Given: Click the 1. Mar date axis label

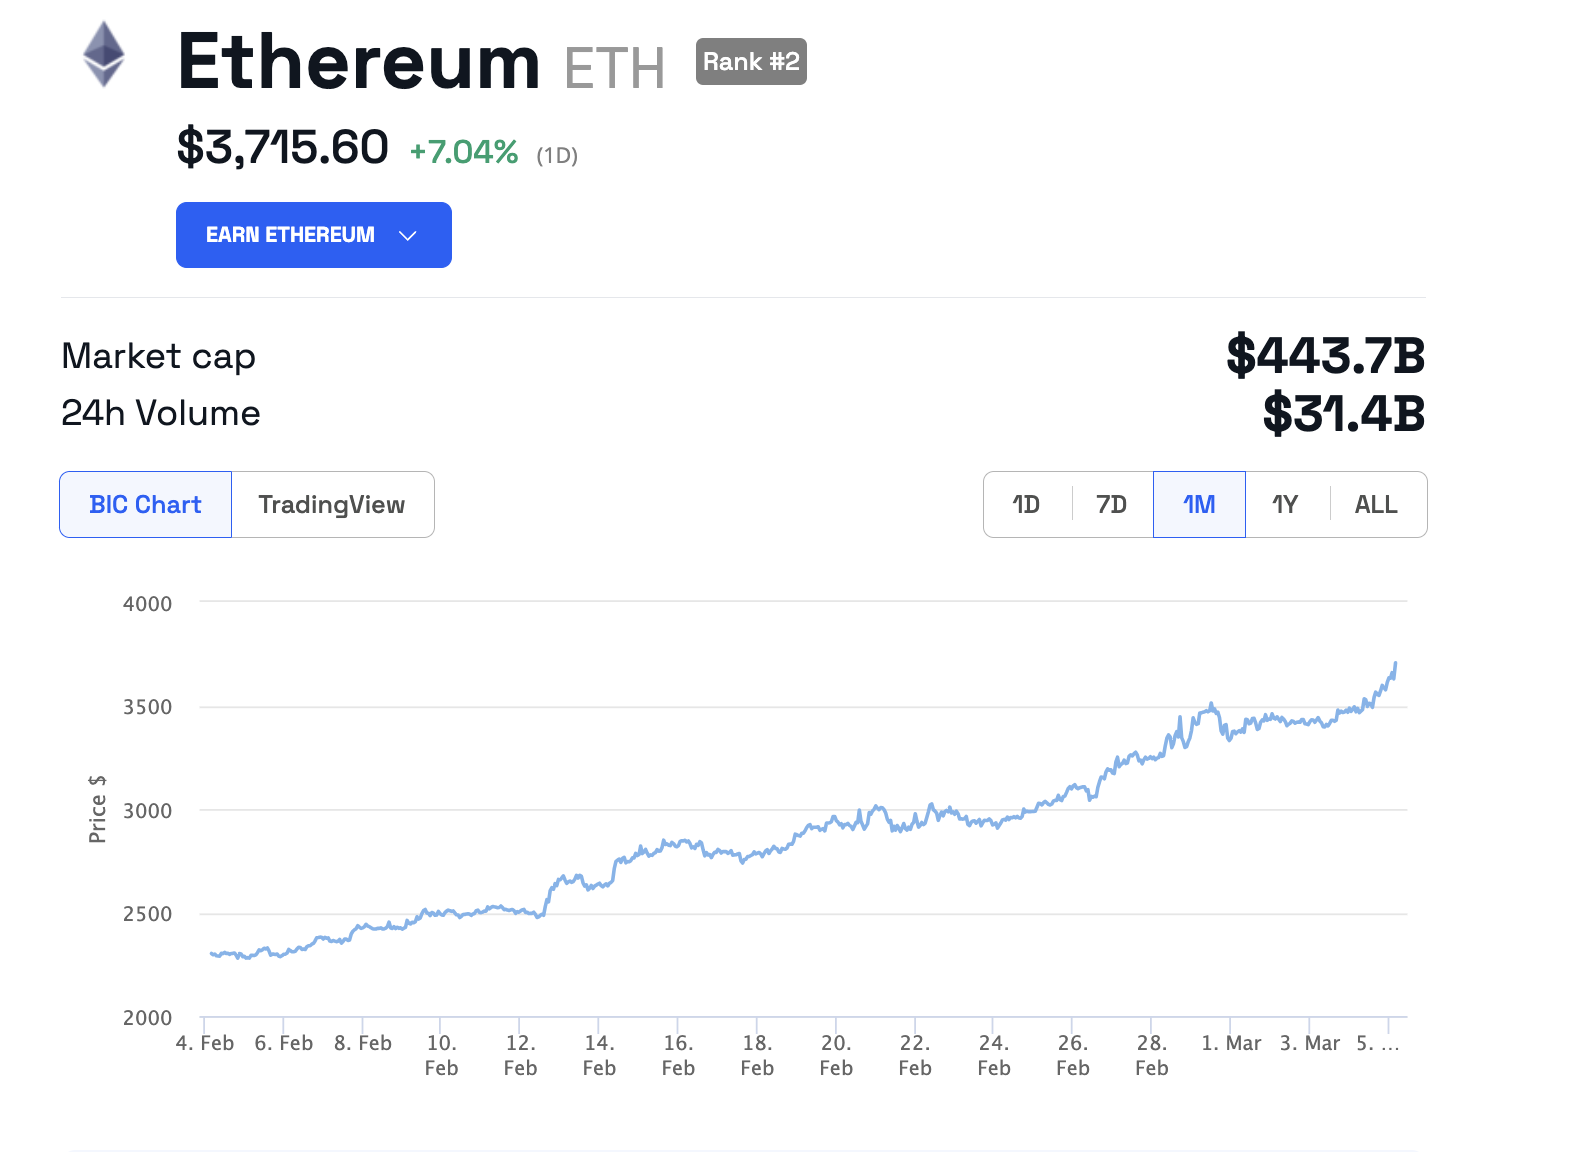Looking at the screenshot, I should pos(1231,1043).
